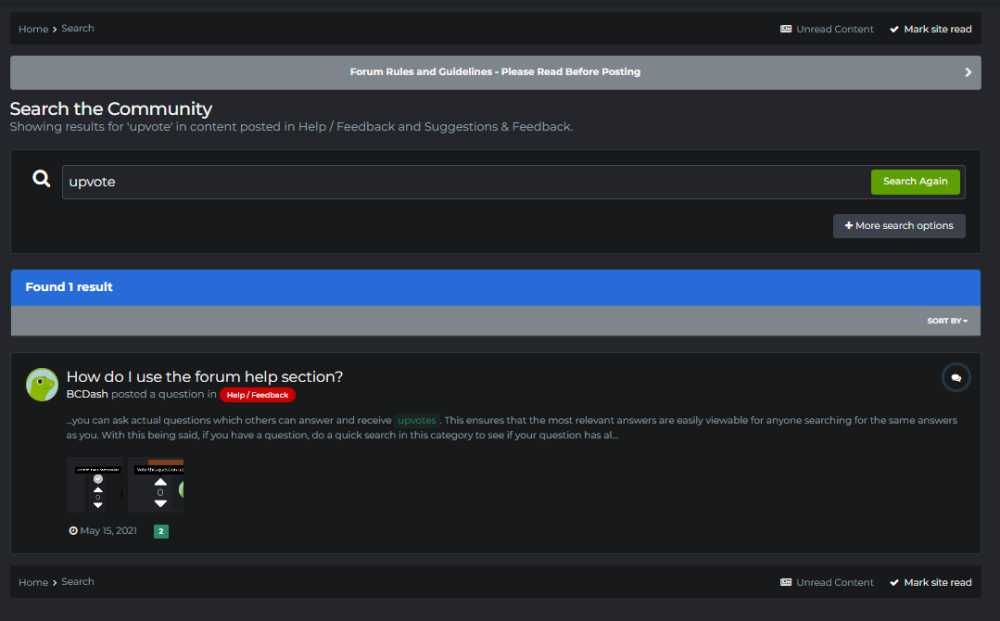Image resolution: width=1000 pixels, height=621 pixels.
Task: Click Mark site read in the footer
Action: 937,582
